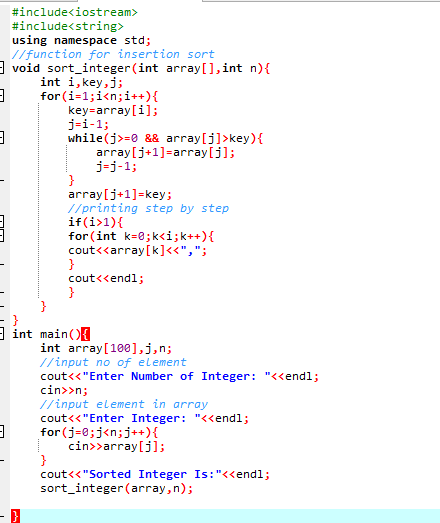Click the red highlighted opening brace after main()
The height and width of the screenshot is (523, 440).
click(x=85, y=334)
